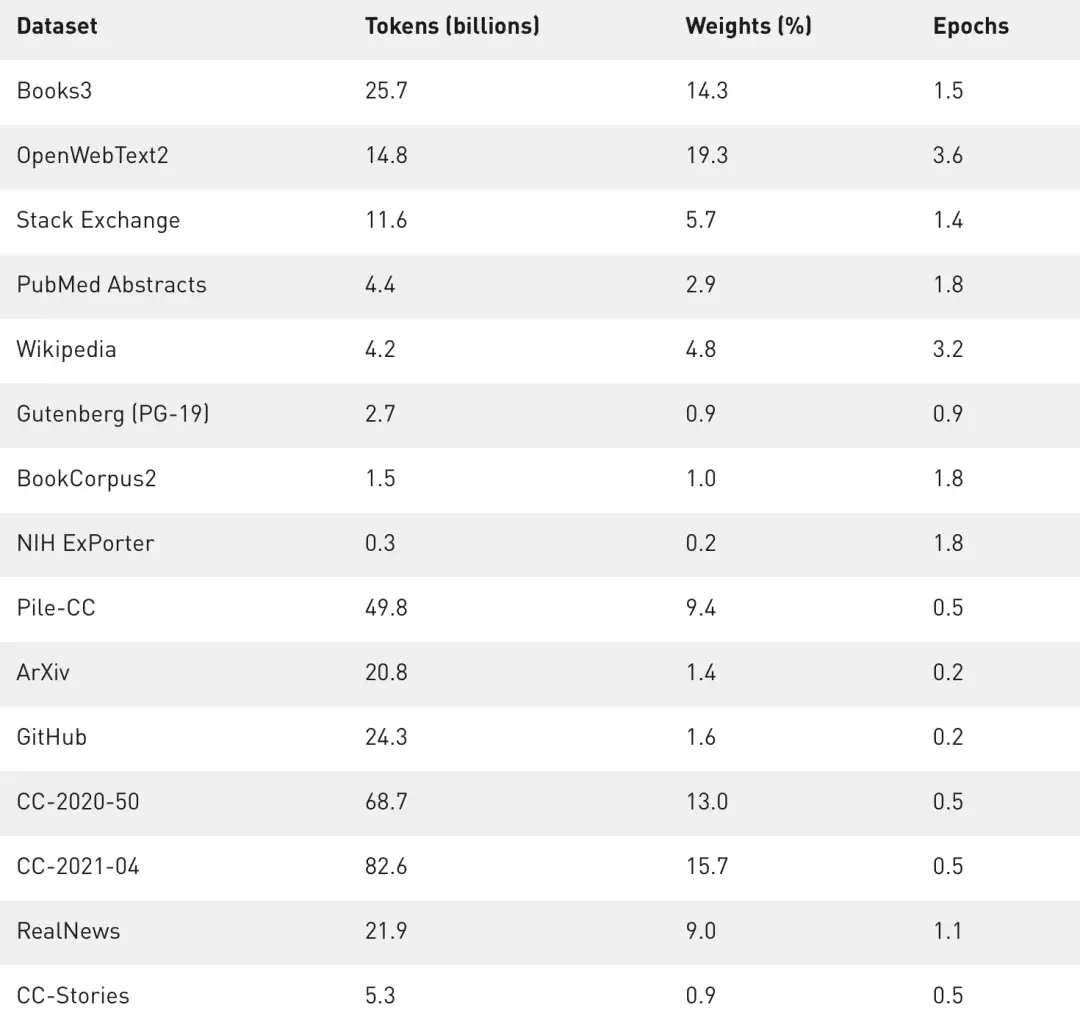Click the Epochs column header
1080x1021 pixels.
[x=970, y=26]
